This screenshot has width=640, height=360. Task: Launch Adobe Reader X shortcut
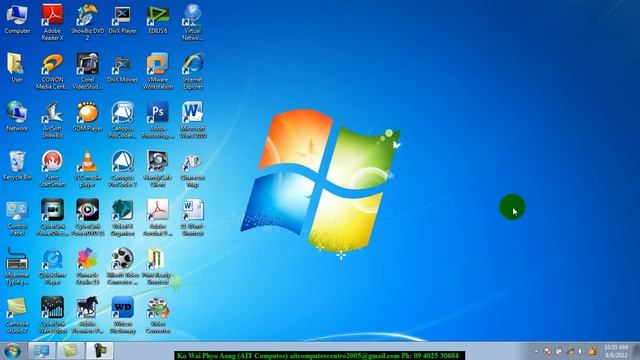(52, 22)
